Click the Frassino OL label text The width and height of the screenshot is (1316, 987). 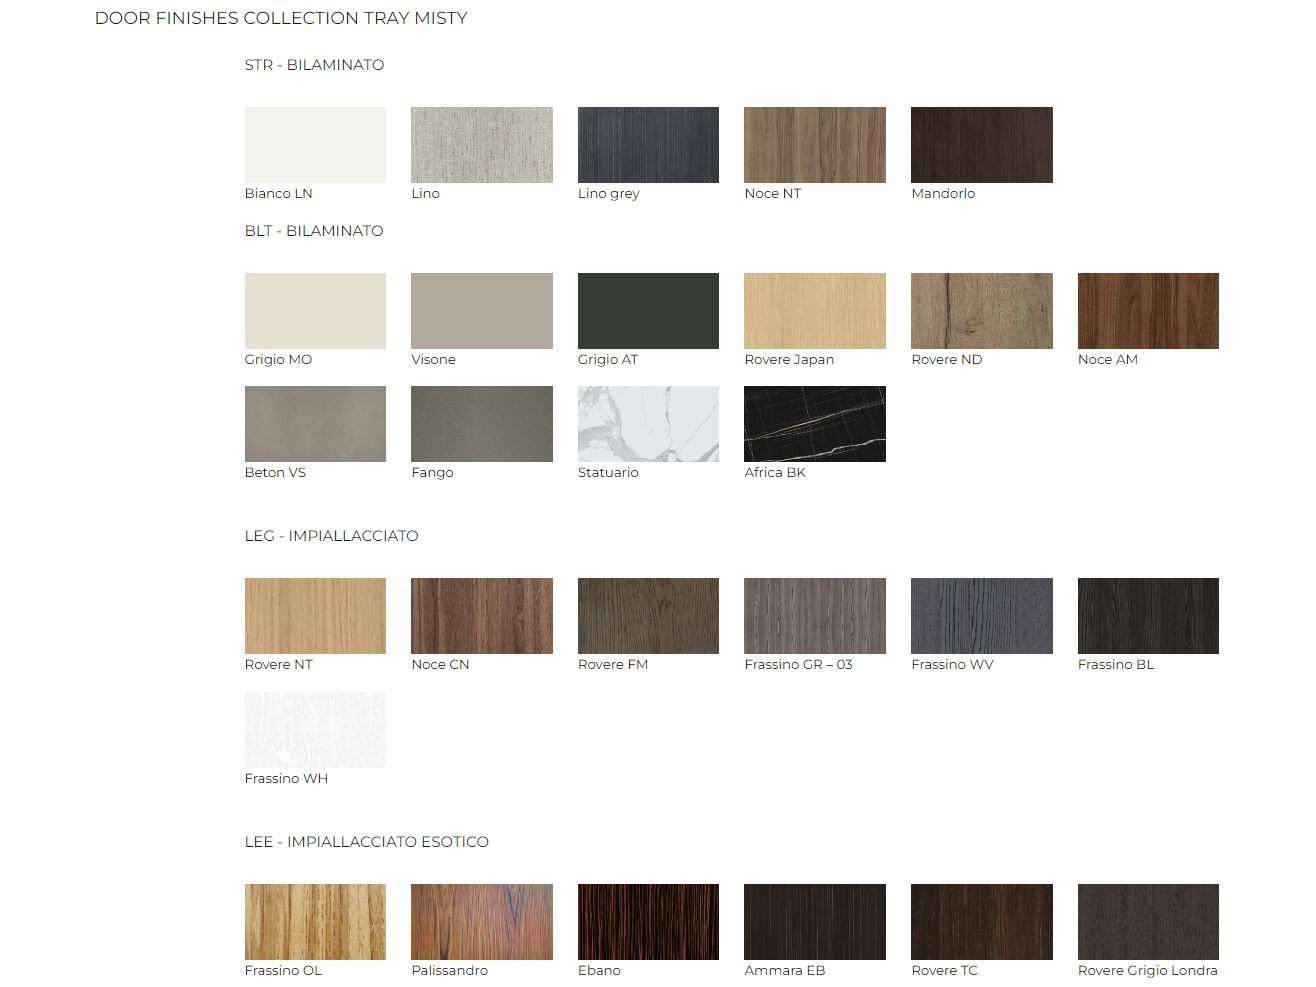pyautogui.click(x=283, y=970)
